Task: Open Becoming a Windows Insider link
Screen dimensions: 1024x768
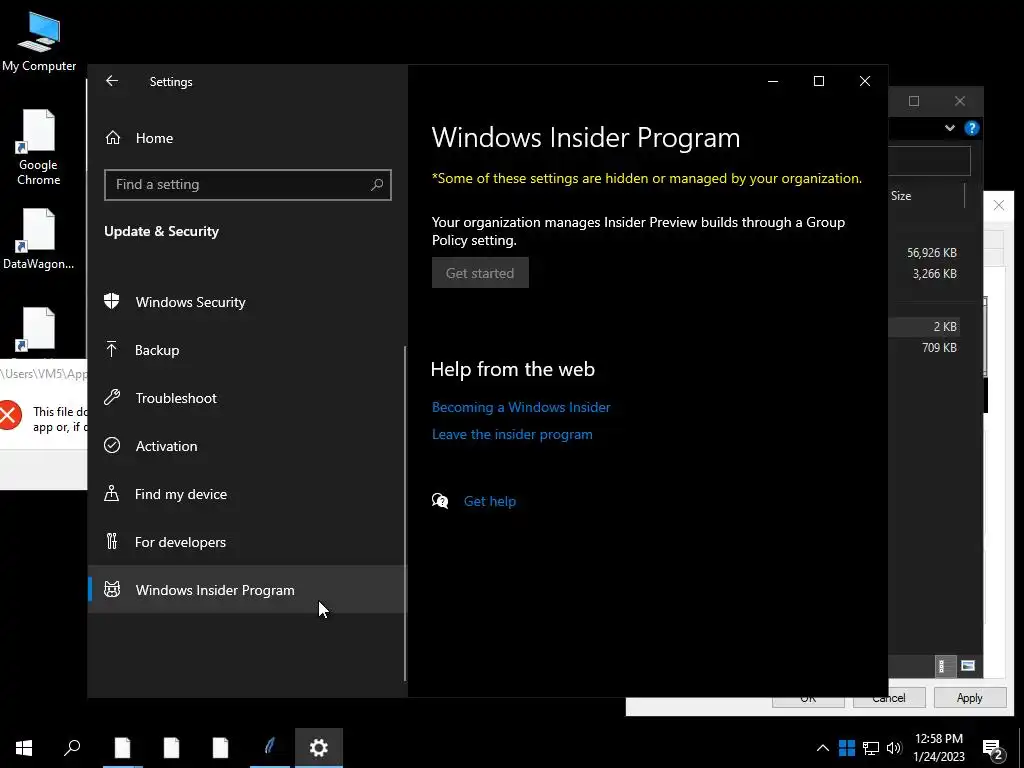Action: [x=521, y=407]
